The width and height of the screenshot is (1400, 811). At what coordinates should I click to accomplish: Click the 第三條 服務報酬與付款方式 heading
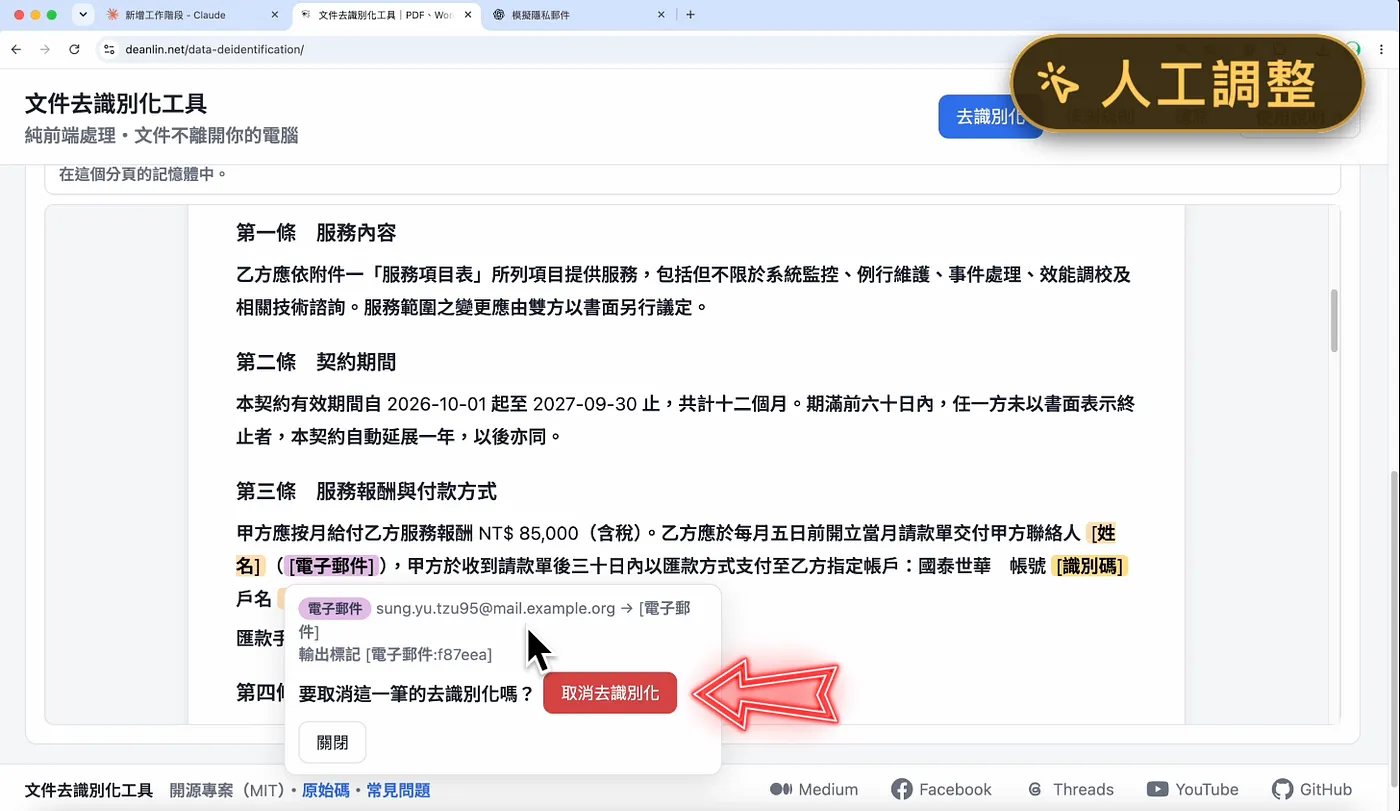(366, 491)
